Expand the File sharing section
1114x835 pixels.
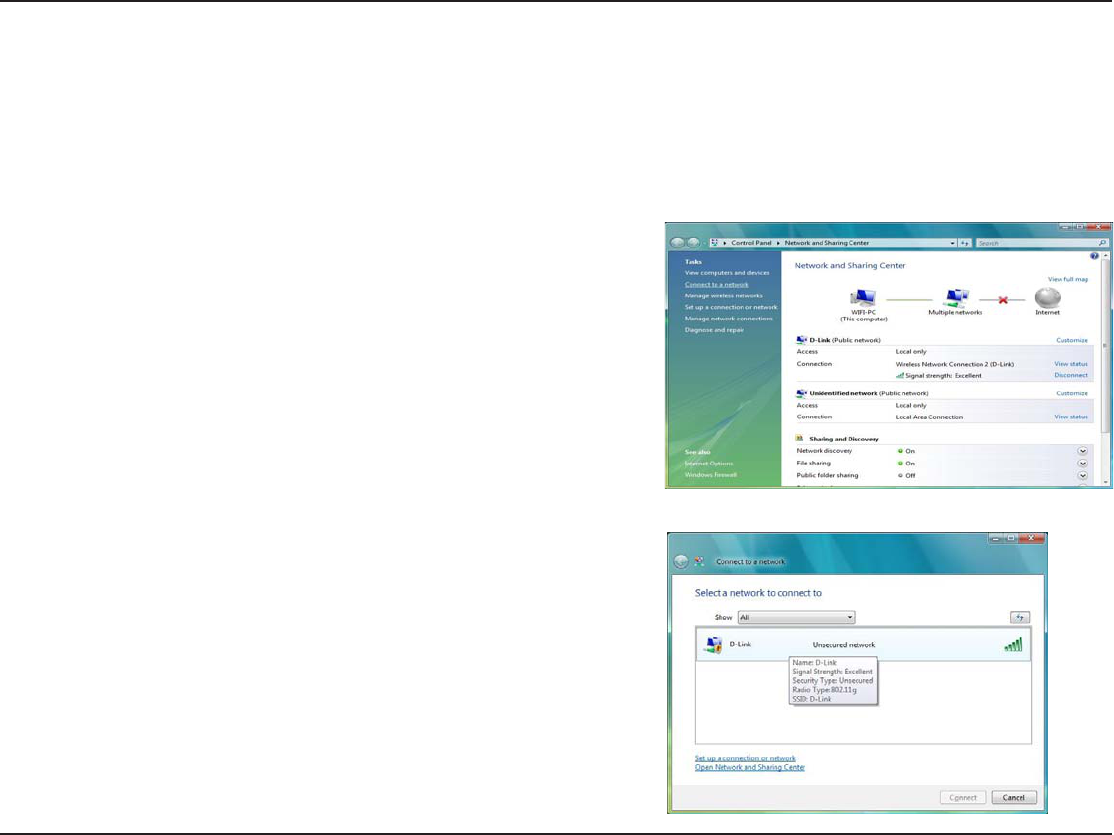click(1082, 463)
